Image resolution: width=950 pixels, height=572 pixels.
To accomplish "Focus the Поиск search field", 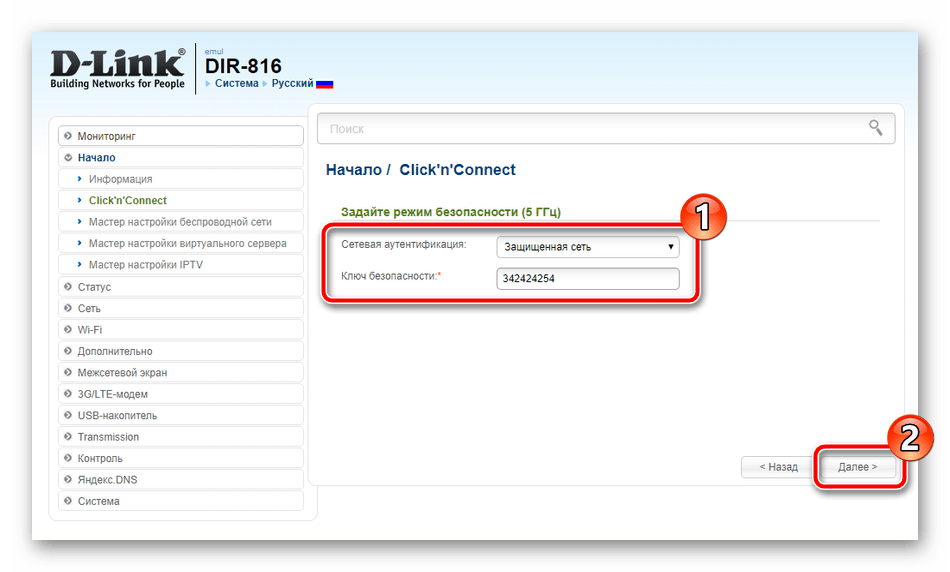I will point(606,128).
